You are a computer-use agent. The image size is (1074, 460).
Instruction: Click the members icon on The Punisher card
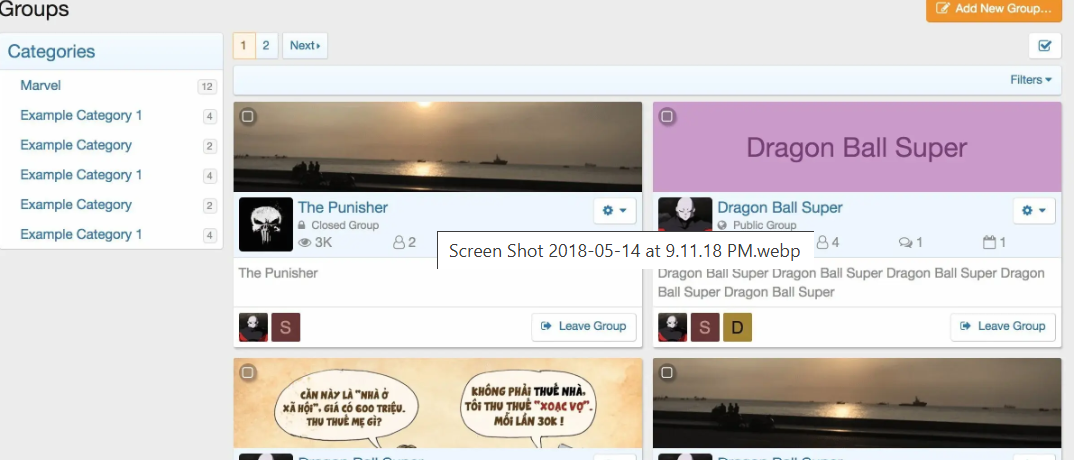399,242
